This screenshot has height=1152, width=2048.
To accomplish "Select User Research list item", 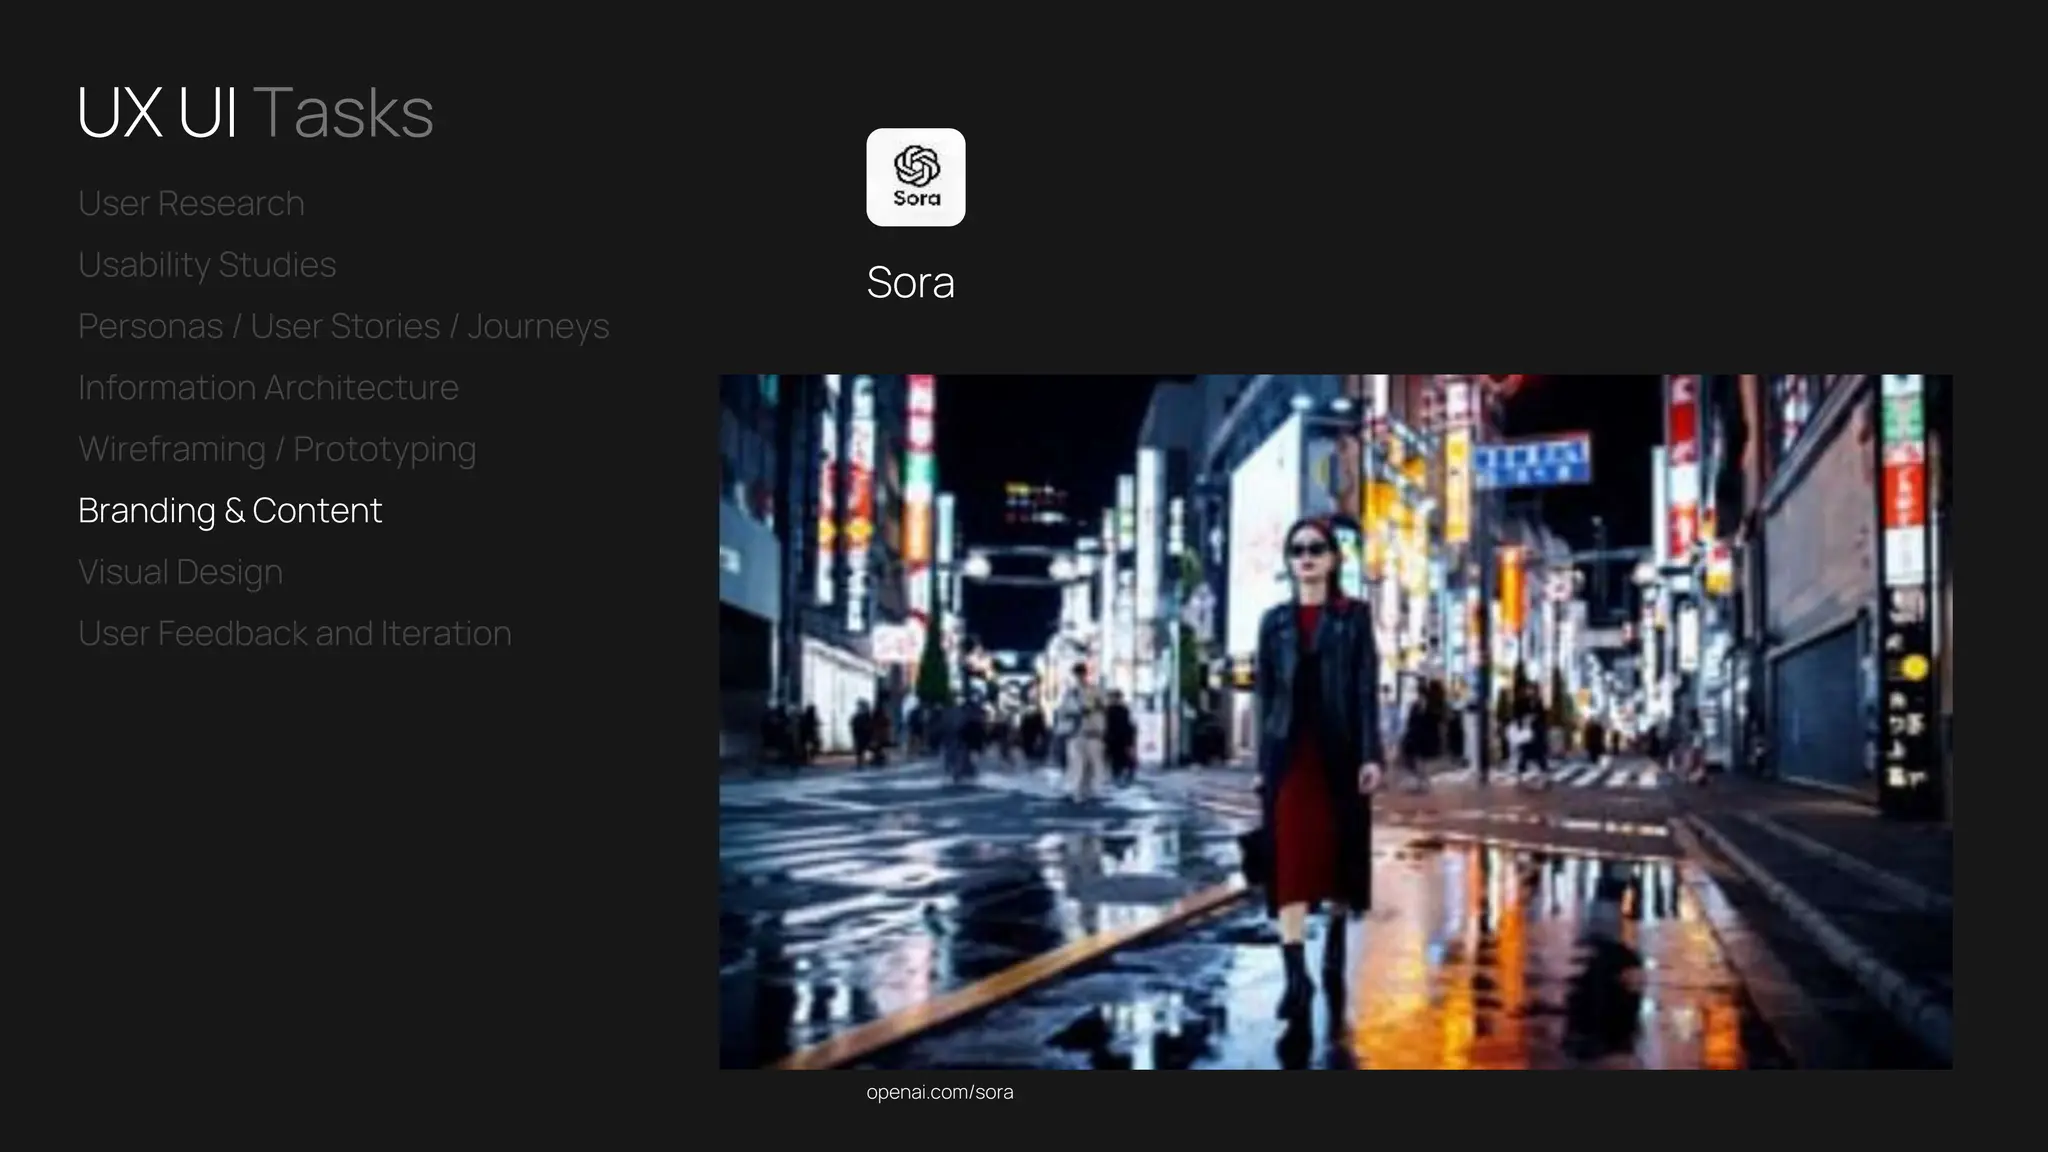I will (191, 204).
